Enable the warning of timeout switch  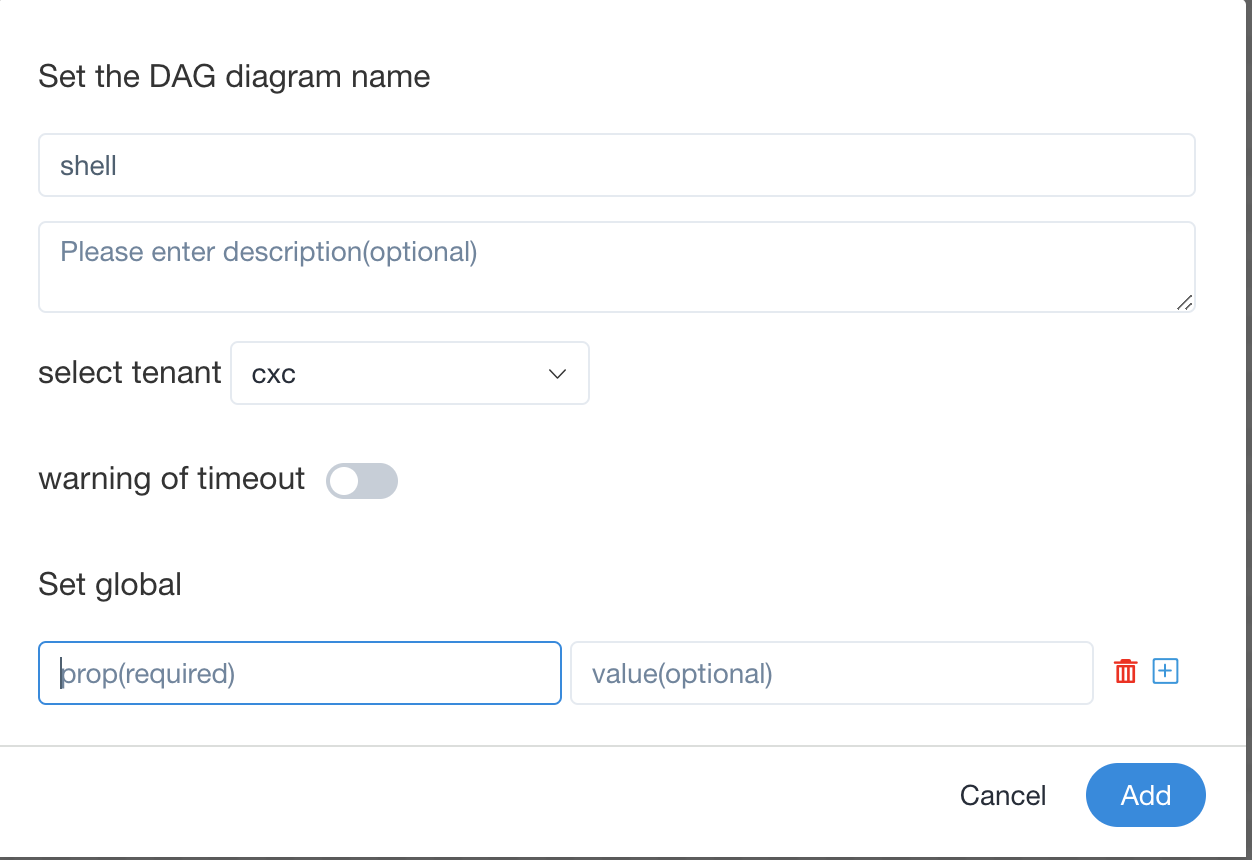pyautogui.click(x=362, y=481)
